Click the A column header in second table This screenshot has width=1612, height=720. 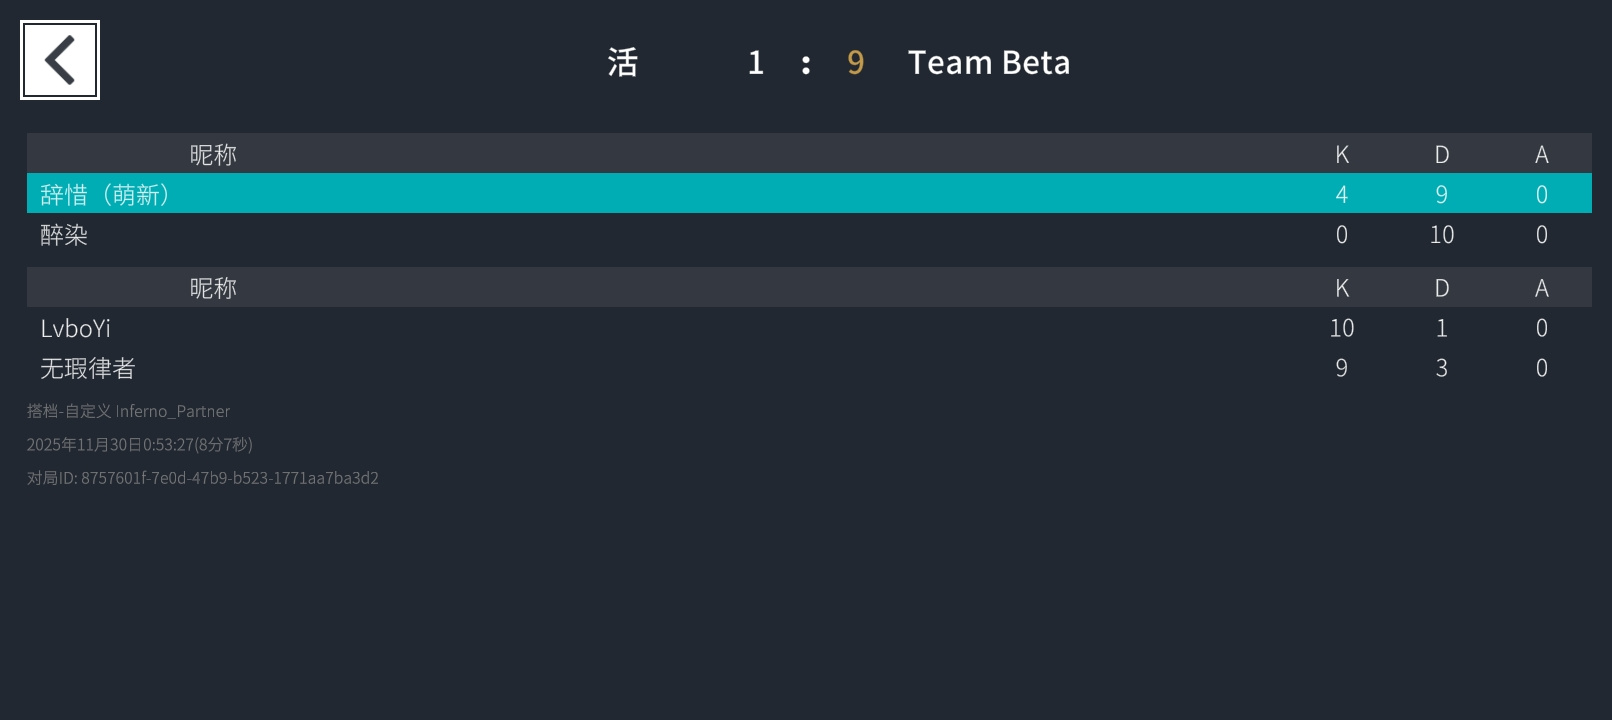tap(1542, 288)
